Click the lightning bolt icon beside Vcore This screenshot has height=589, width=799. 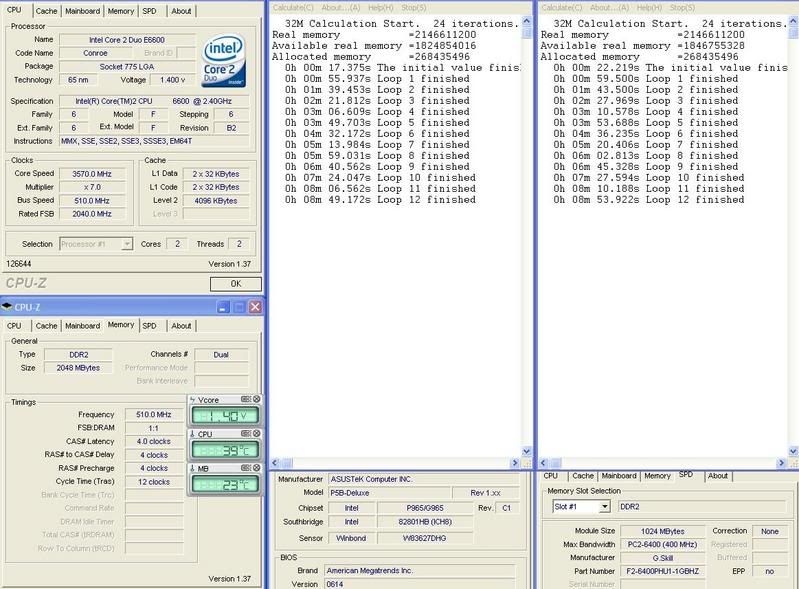(193, 400)
